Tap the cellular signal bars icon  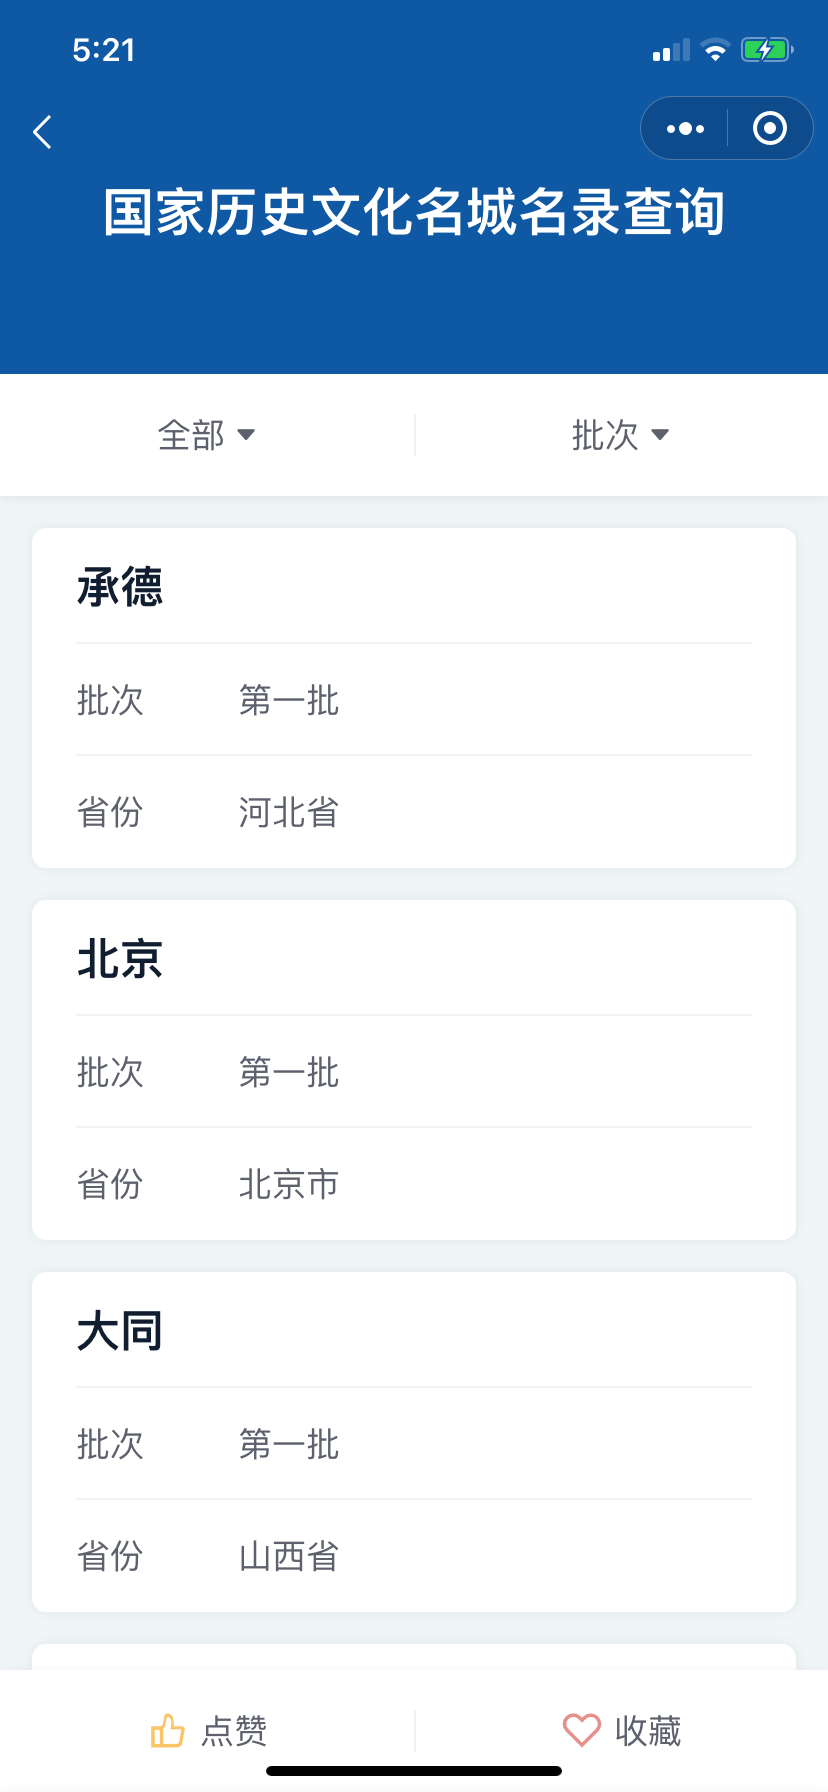[671, 50]
